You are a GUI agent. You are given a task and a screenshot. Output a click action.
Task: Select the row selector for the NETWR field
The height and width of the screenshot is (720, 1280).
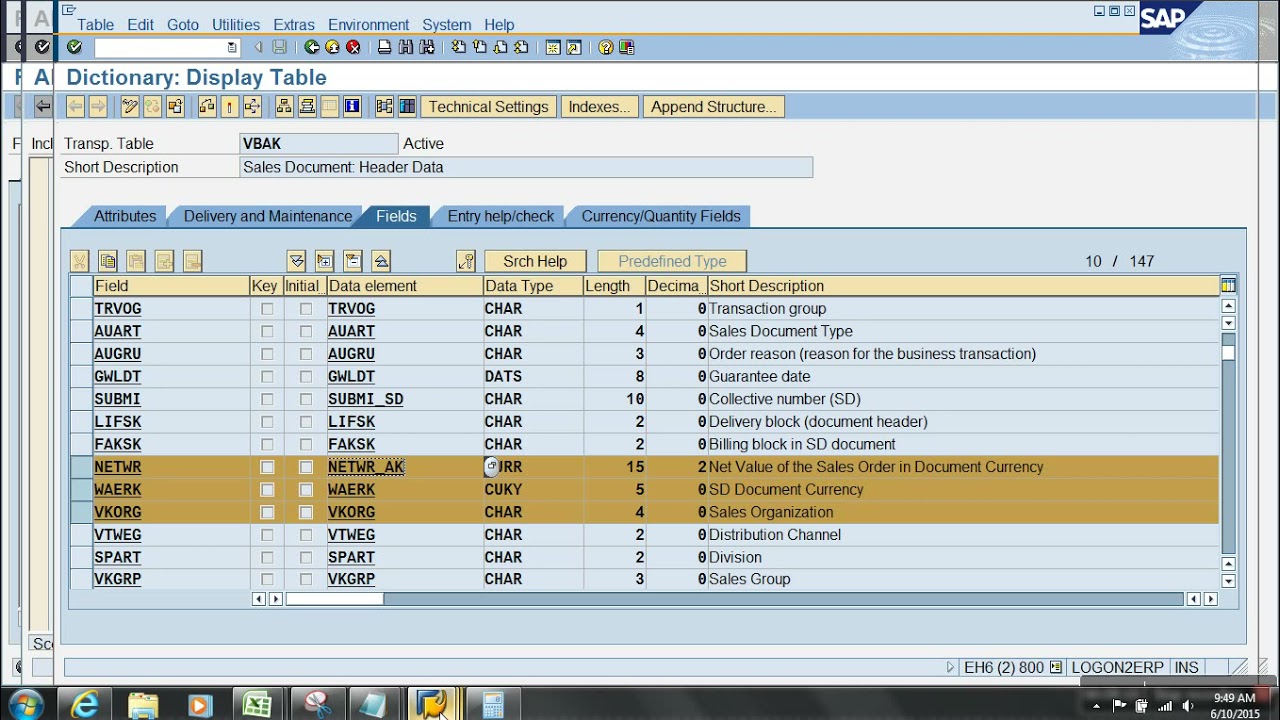[80, 467]
